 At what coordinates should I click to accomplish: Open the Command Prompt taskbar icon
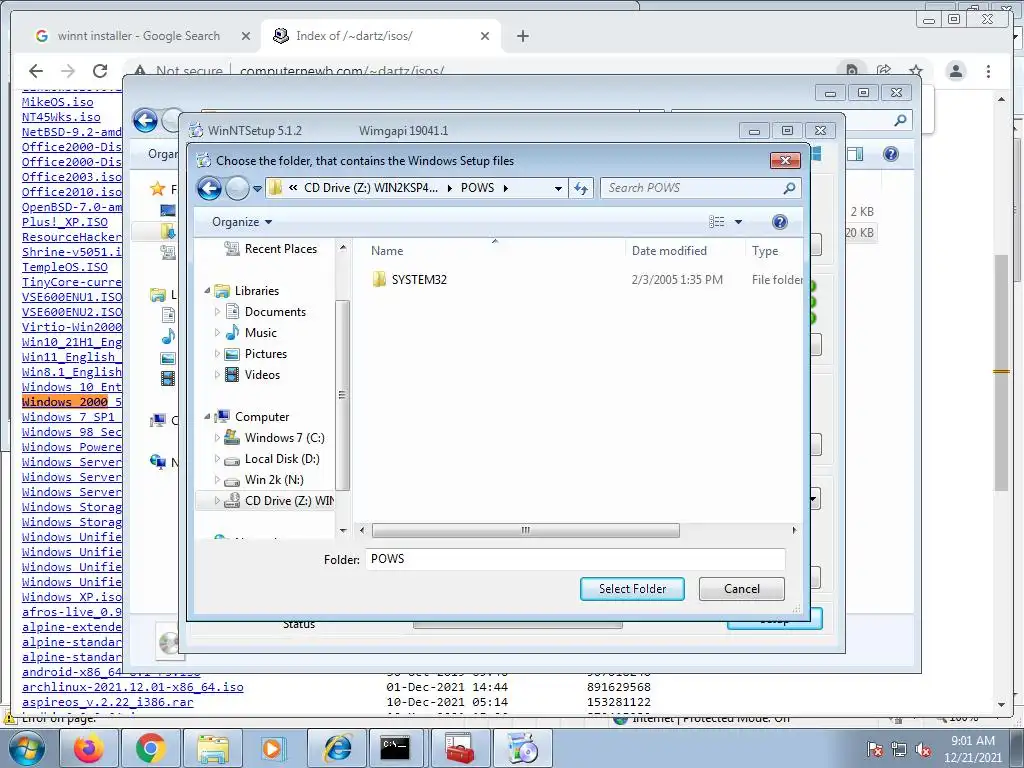396,748
